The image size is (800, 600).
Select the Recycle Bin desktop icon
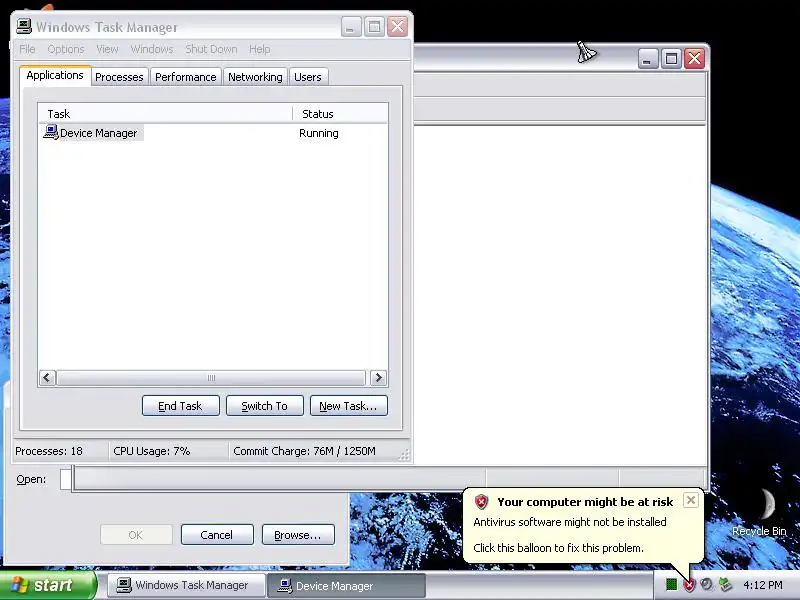[x=759, y=512]
